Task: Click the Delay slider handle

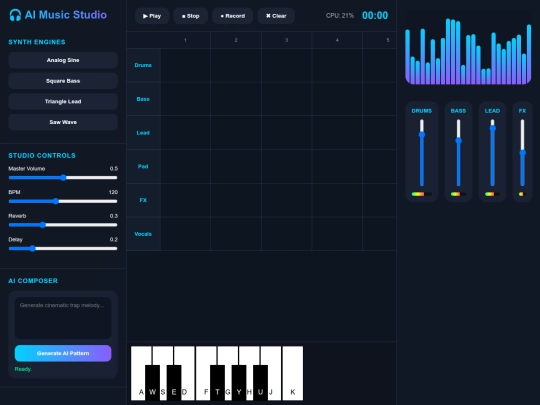Action: tap(32, 249)
